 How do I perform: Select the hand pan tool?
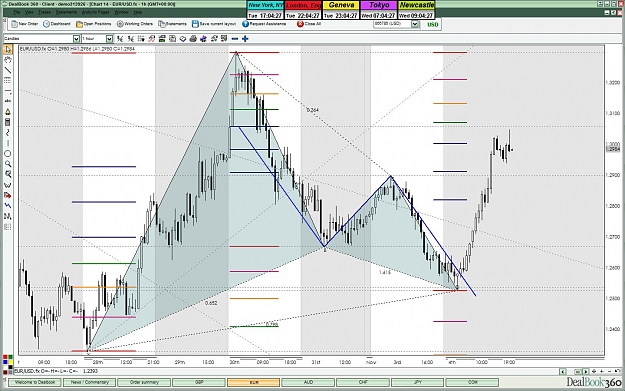pos(8,60)
